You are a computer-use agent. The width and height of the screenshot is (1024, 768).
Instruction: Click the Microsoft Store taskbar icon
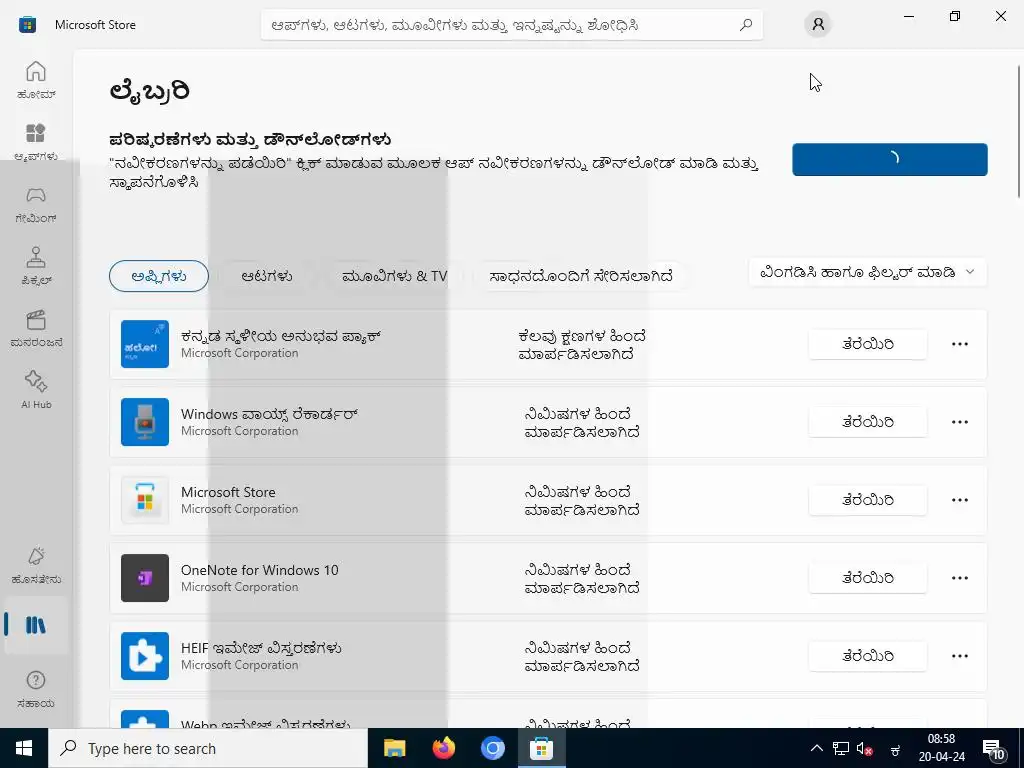(x=541, y=748)
